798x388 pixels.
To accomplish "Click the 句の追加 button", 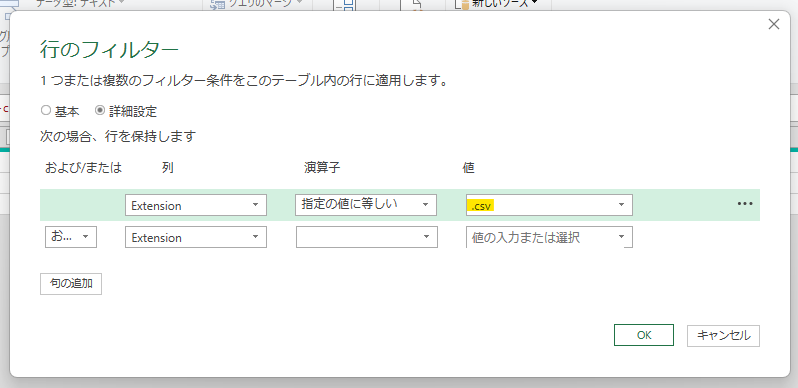I will click(x=71, y=284).
